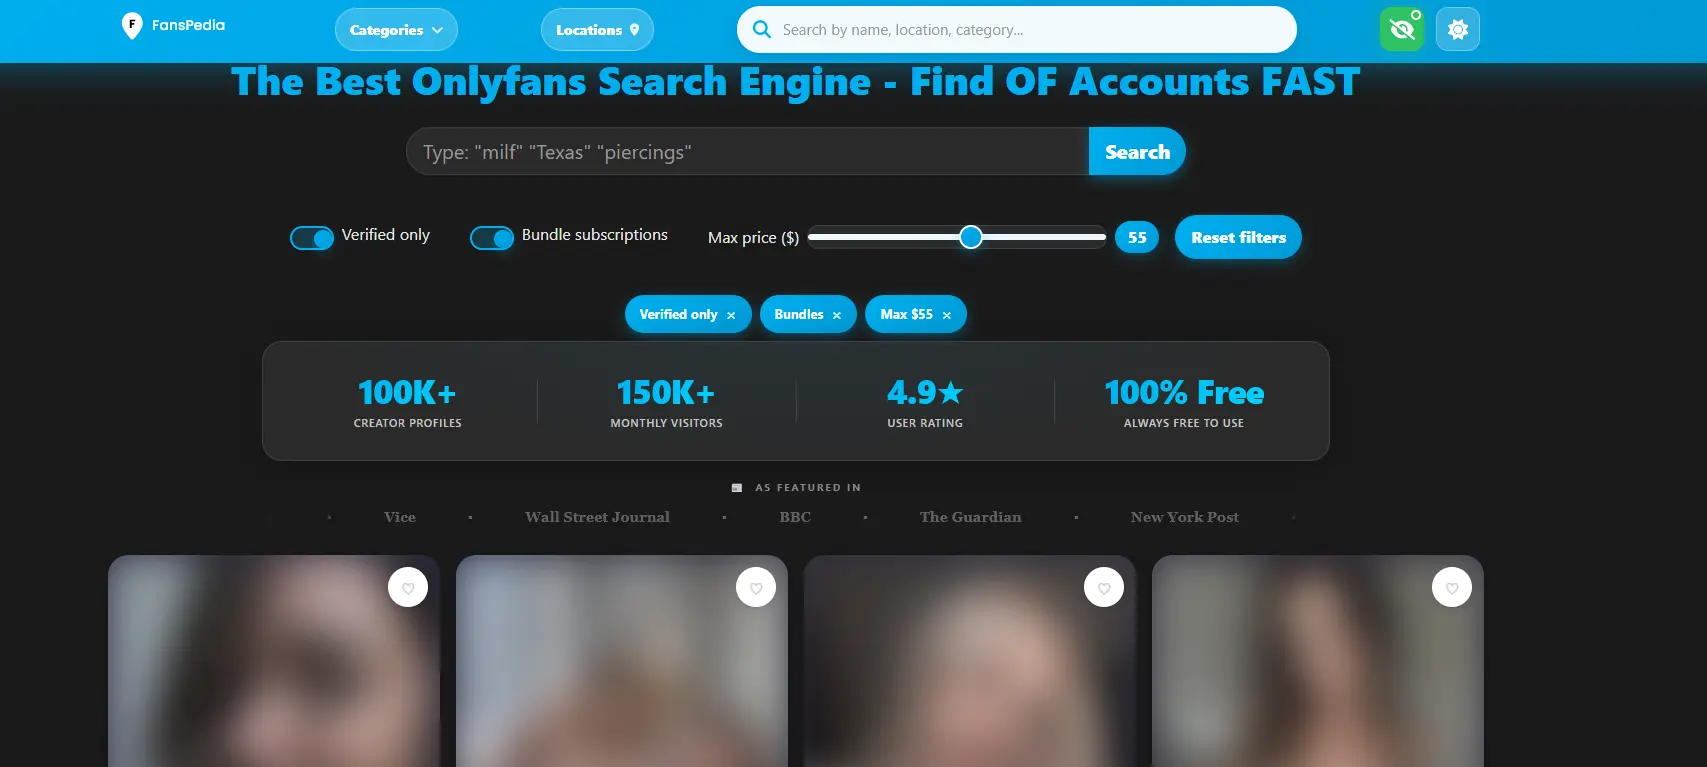Favorite the third profile card heart icon
This screenshot has width=1707, height=767.
pyautogui.click(x=1104, y=588)
